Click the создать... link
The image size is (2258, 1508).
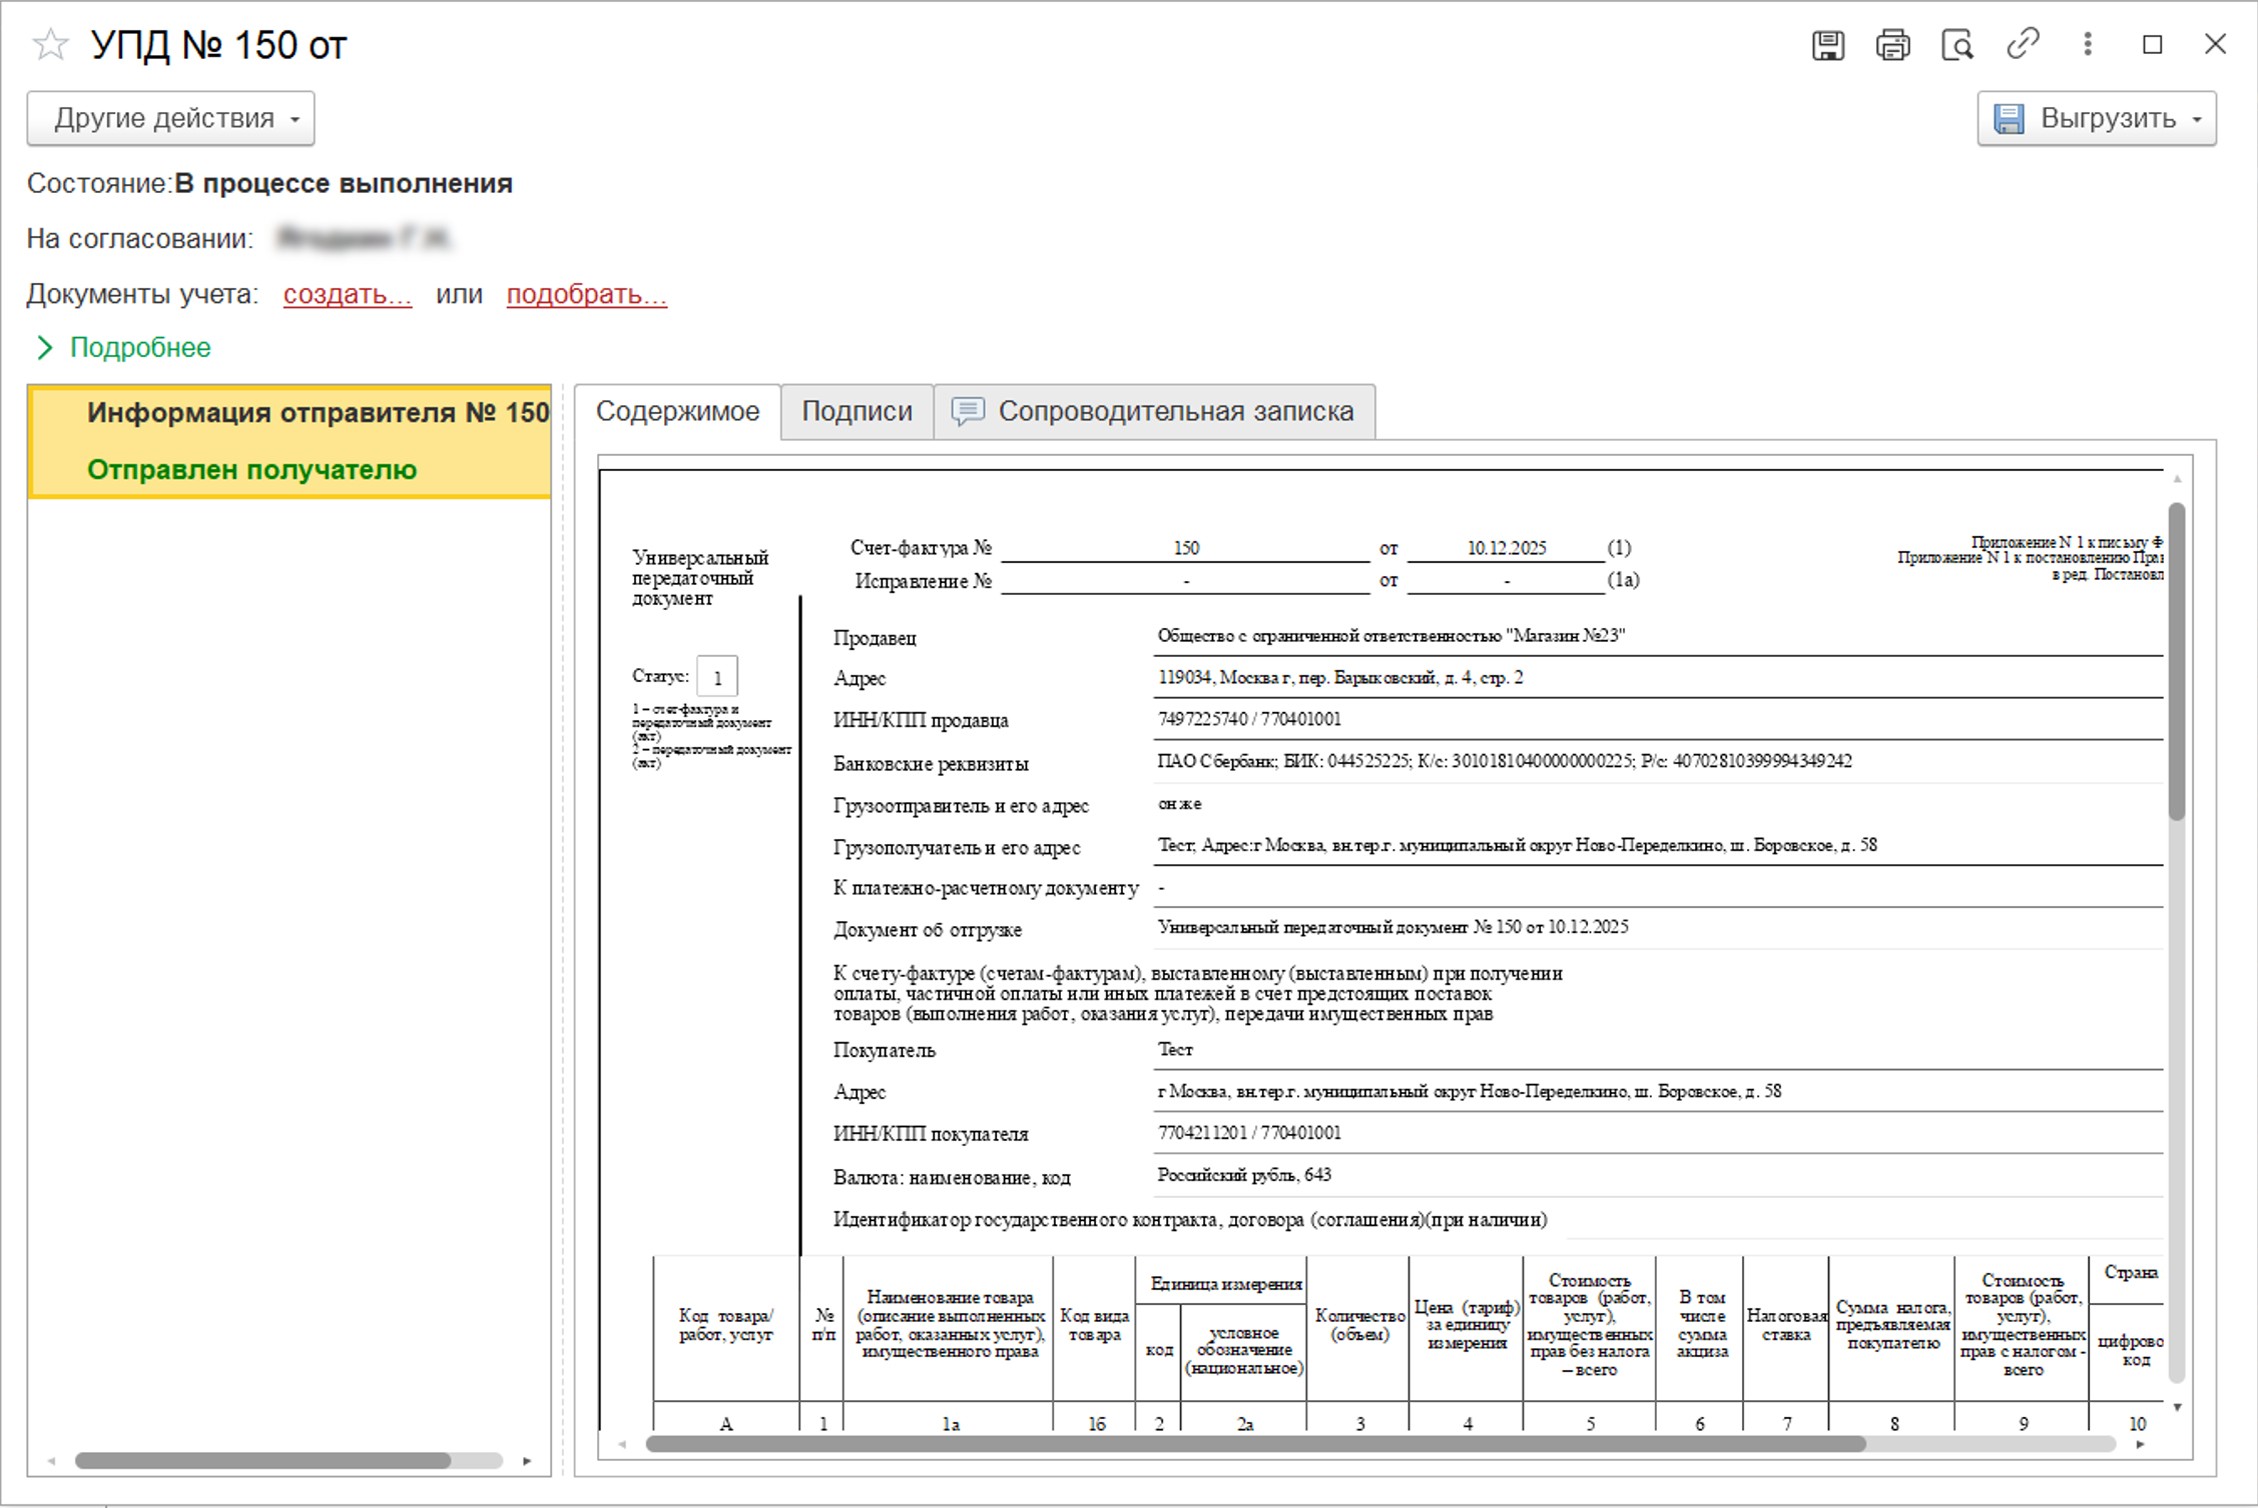pos(347,294)
